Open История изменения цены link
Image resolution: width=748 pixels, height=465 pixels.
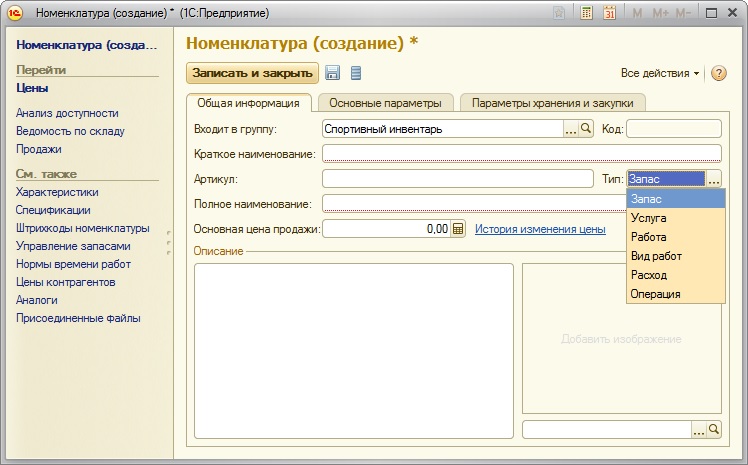point(540,229)
